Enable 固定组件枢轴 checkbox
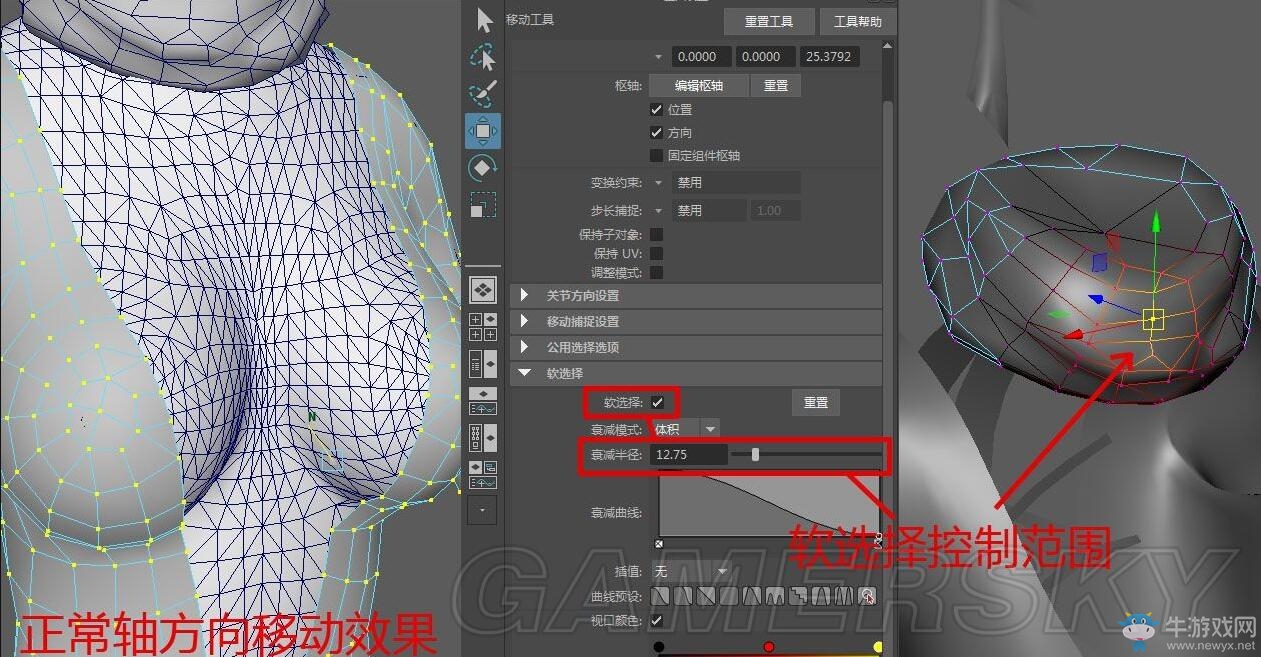 pyautogui.click(x=656, y=155)
